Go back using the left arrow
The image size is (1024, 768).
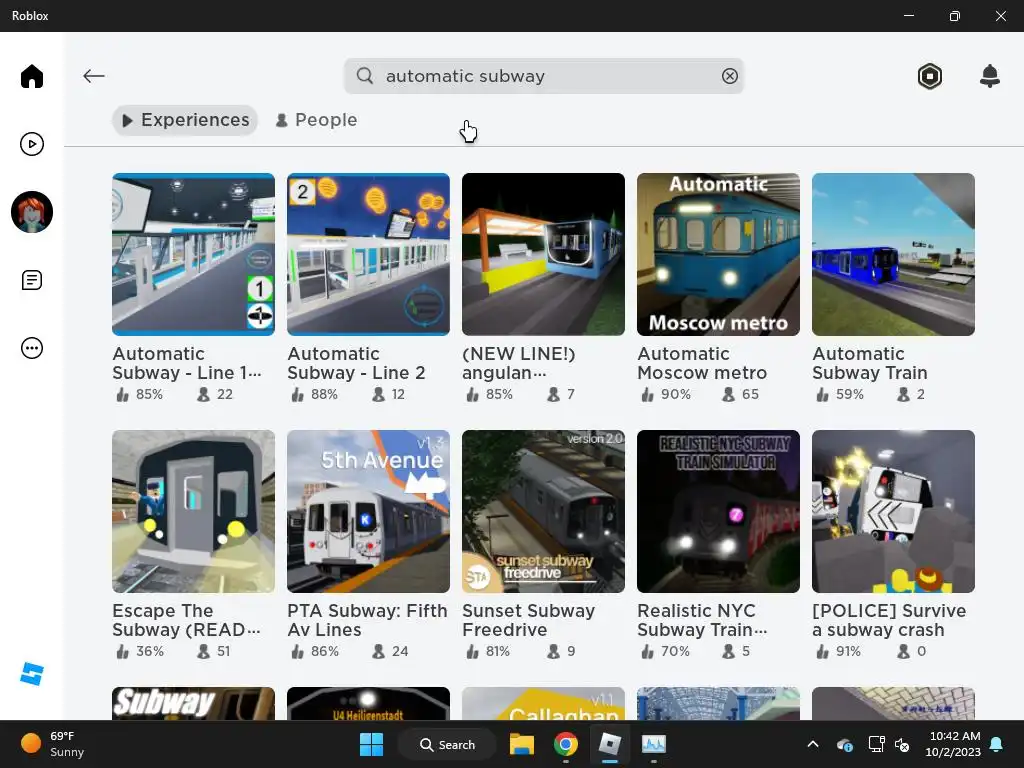93,76
